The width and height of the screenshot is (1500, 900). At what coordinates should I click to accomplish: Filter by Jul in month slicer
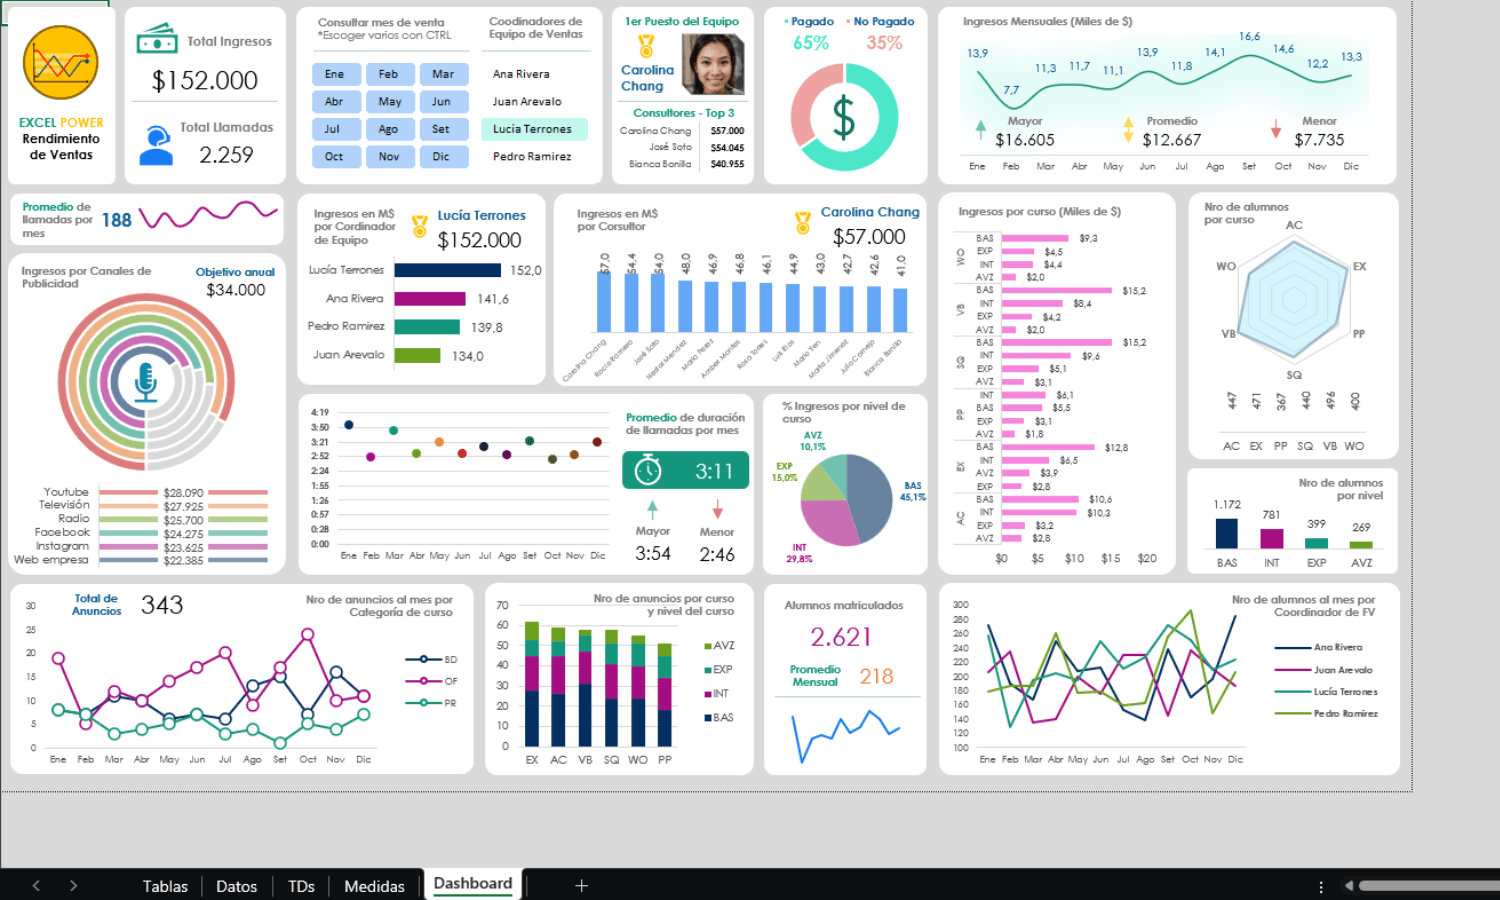(x=335, y=129)
